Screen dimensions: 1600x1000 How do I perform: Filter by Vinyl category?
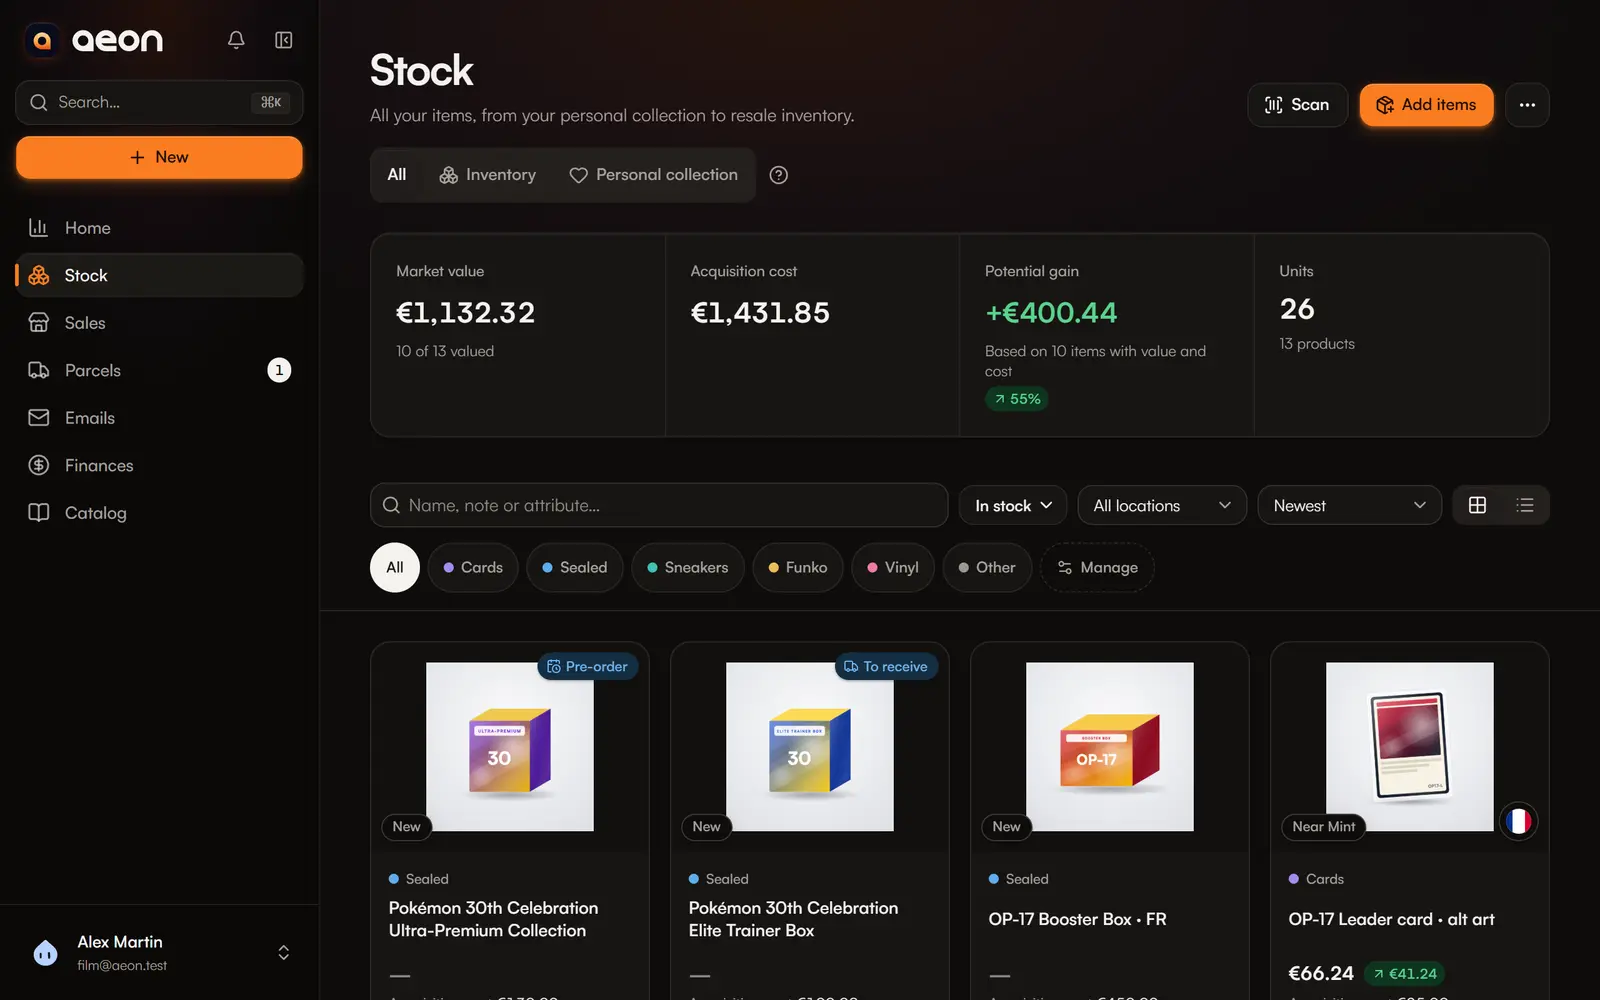(x=893, y=567)
